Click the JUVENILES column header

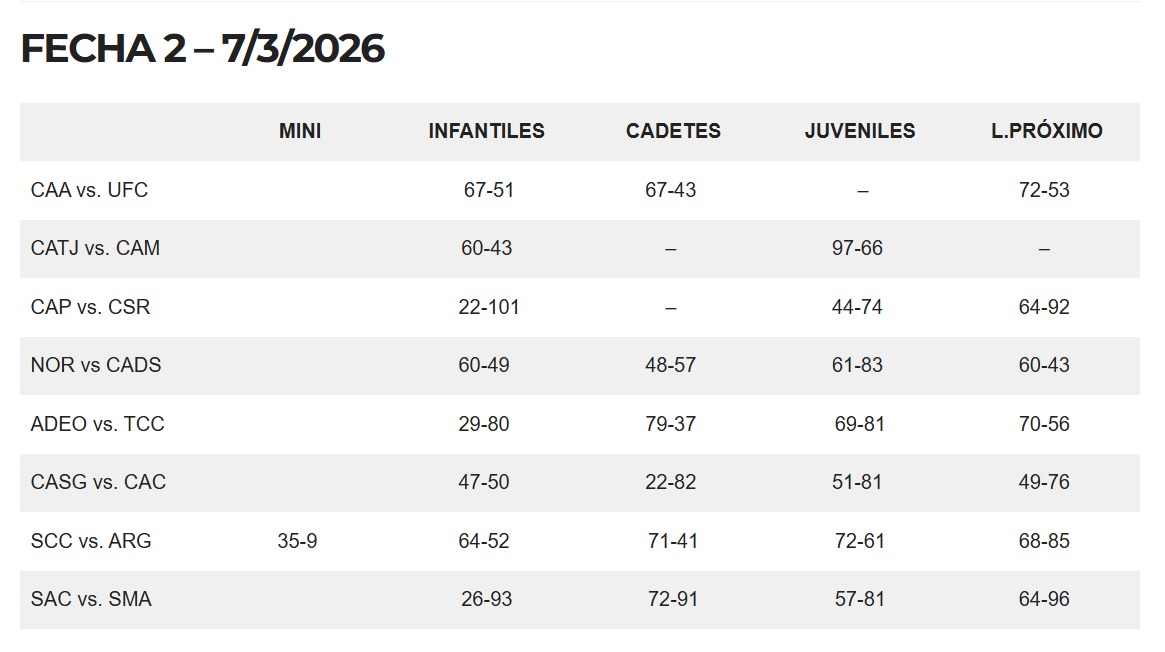pos(860,131)
